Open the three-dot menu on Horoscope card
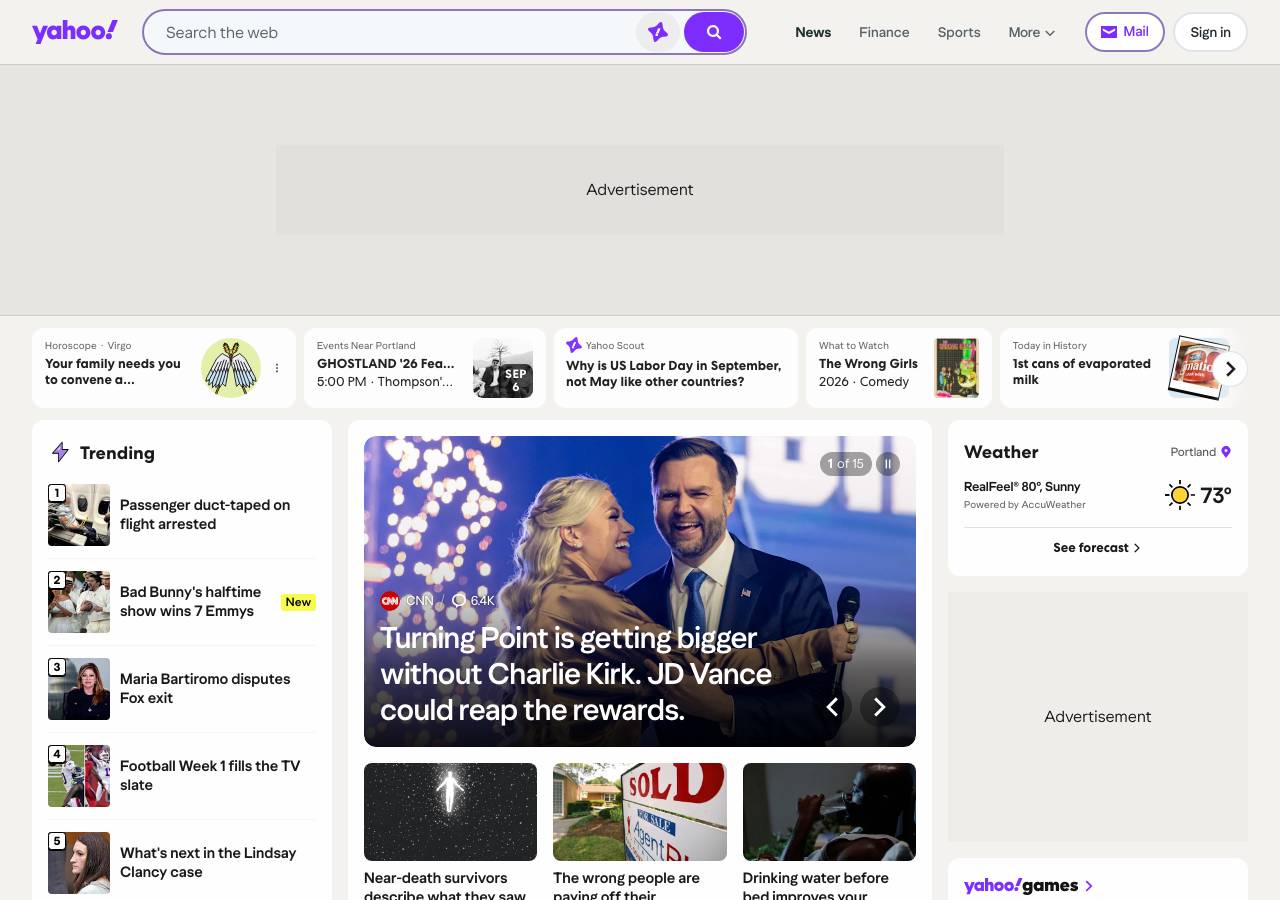This screenshot has height=900, width=1280. [277, 368]
